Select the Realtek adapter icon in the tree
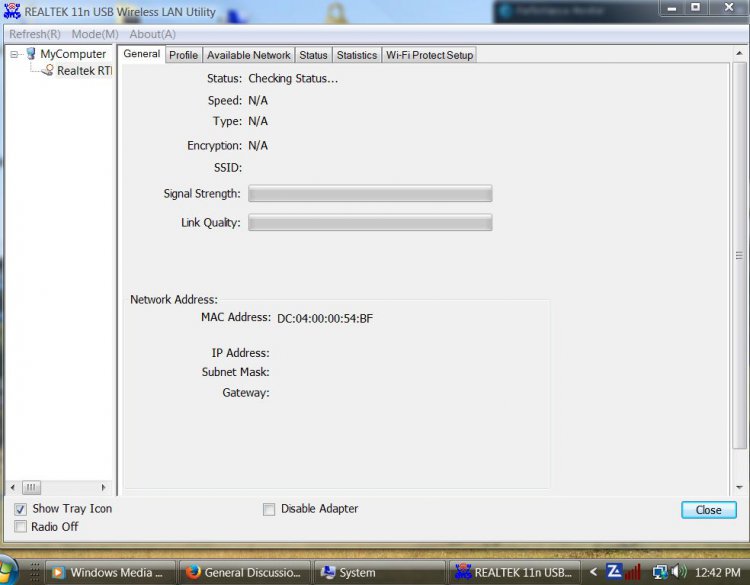This screenshot has height=585, width=750. point(48,70)
